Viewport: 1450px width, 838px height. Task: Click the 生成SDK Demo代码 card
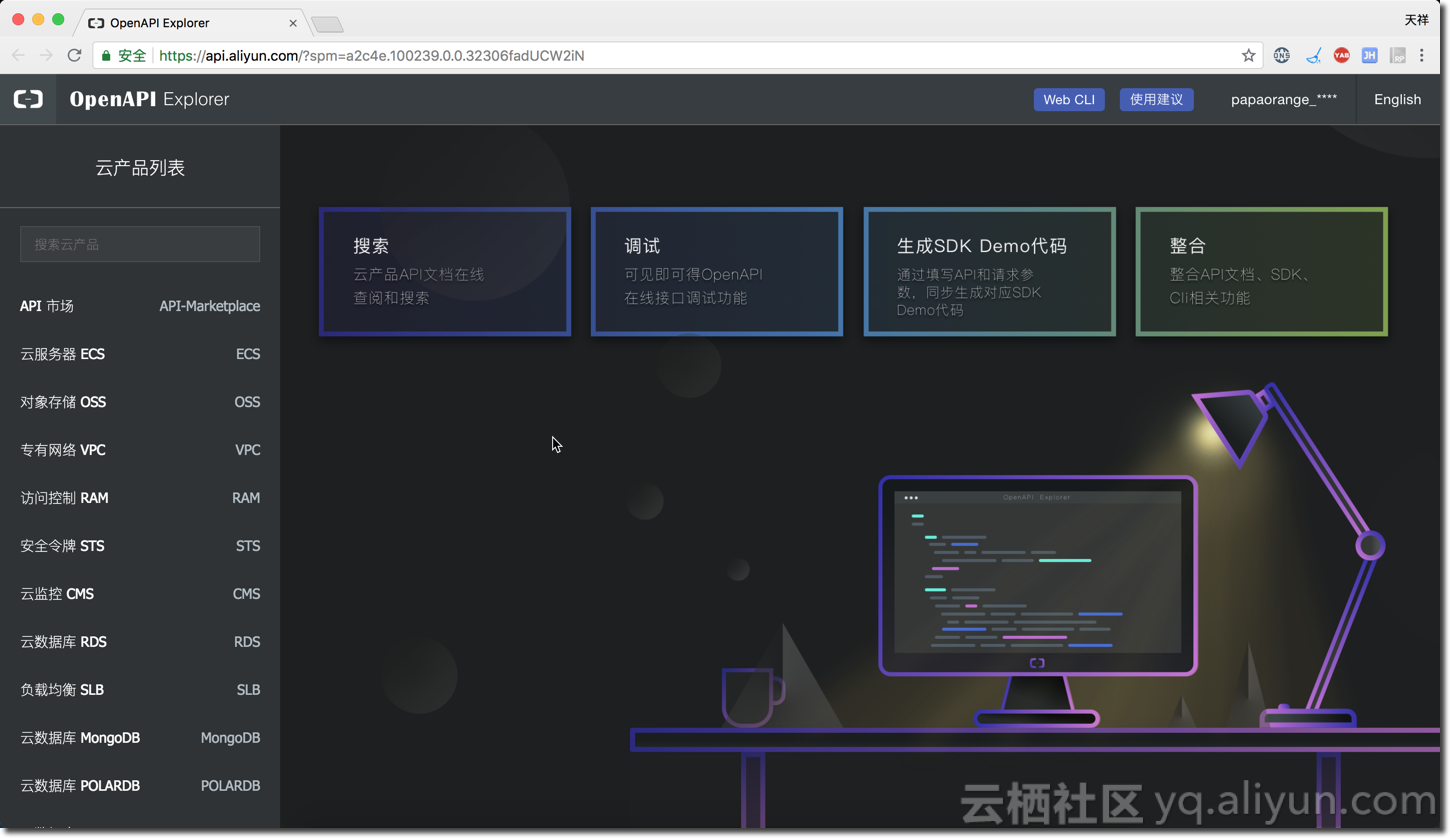(x=989, y=271)
